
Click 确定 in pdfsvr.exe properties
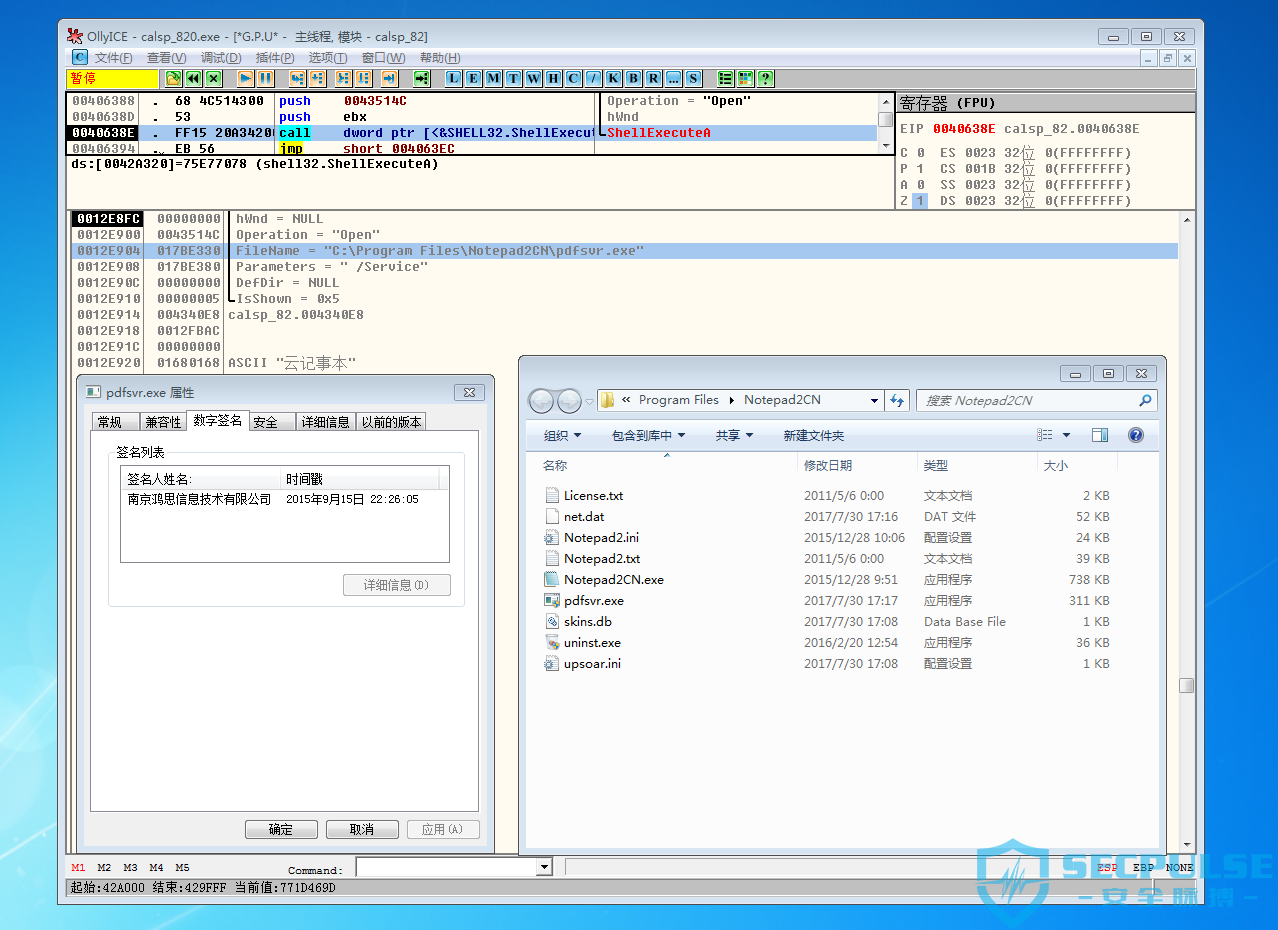tap(281, 830)
